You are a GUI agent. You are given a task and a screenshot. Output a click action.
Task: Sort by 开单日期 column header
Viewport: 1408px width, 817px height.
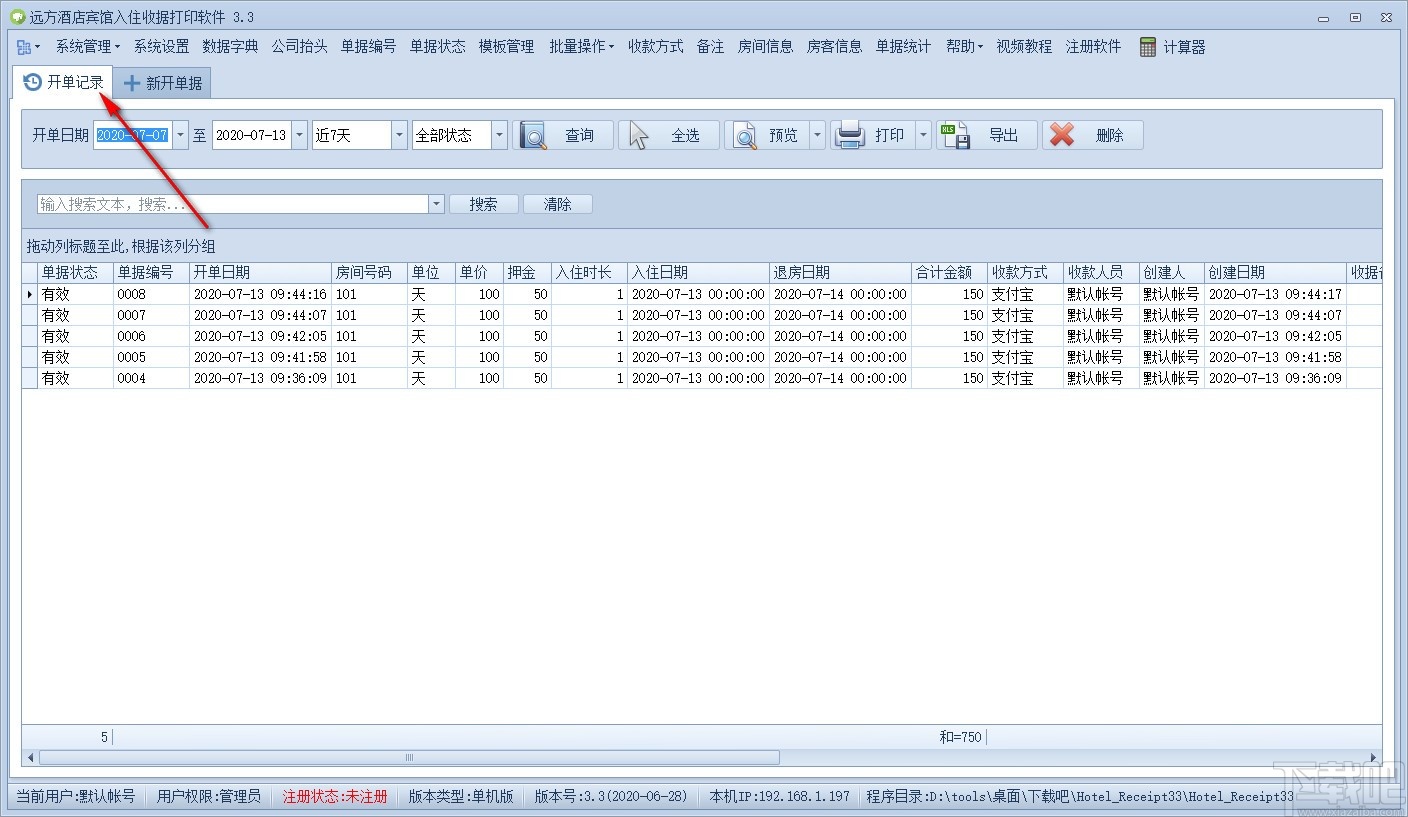click(260, 273)
